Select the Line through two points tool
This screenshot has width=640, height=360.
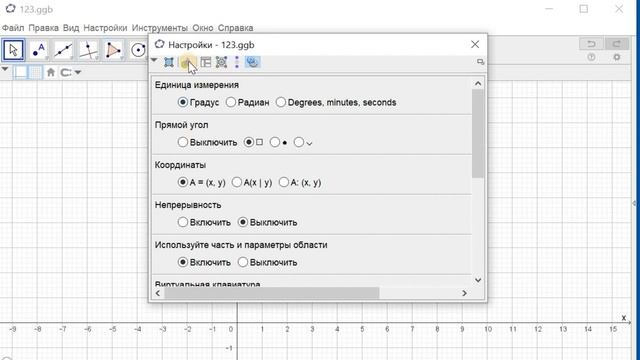(x=64, y=50)
